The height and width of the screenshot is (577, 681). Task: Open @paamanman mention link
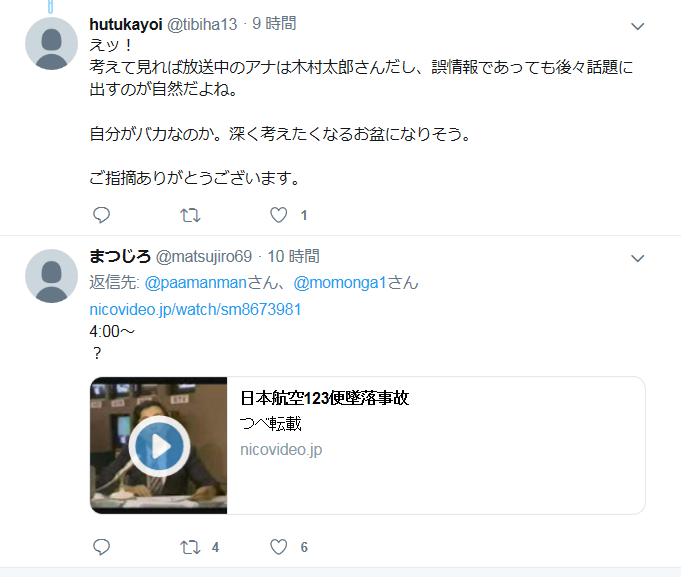point(195,283)
